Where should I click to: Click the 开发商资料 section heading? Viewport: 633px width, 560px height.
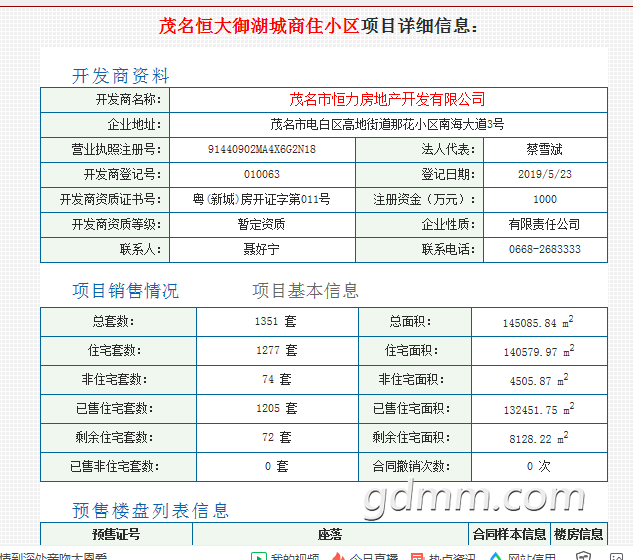pyautogui.click(x=121, y=76)
